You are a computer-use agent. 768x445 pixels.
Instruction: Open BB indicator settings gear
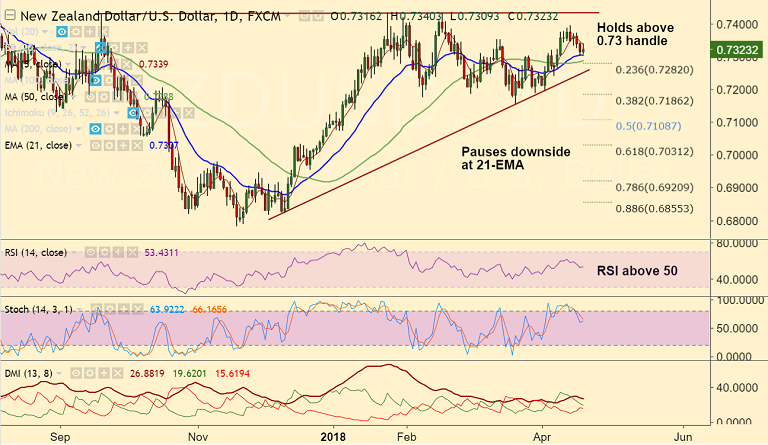coord(115,48)
